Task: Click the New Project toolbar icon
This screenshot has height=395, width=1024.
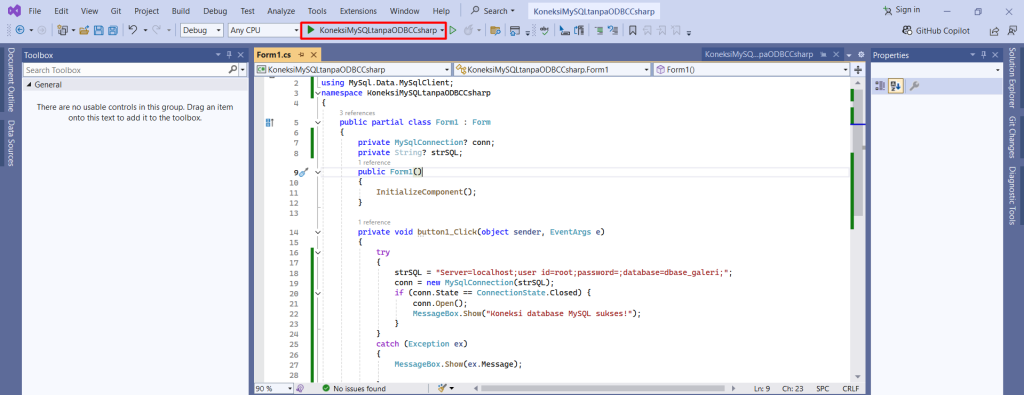Action: pyautogui.click(x=63, y=30)
